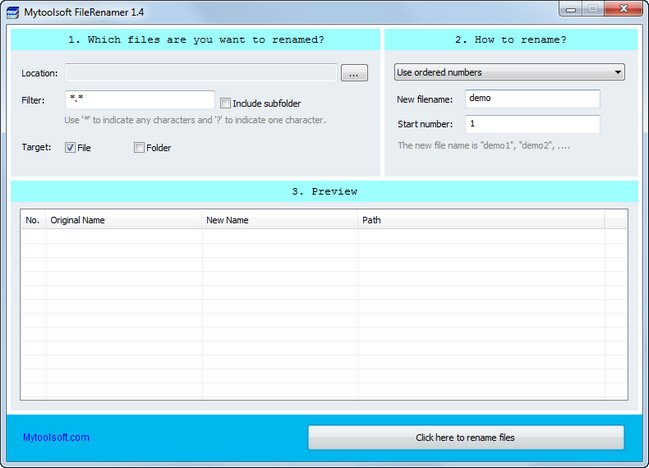Viewport: 649px width, 468px height.
Task: Enable the Include subfolder checkbox
Action: 225,103
